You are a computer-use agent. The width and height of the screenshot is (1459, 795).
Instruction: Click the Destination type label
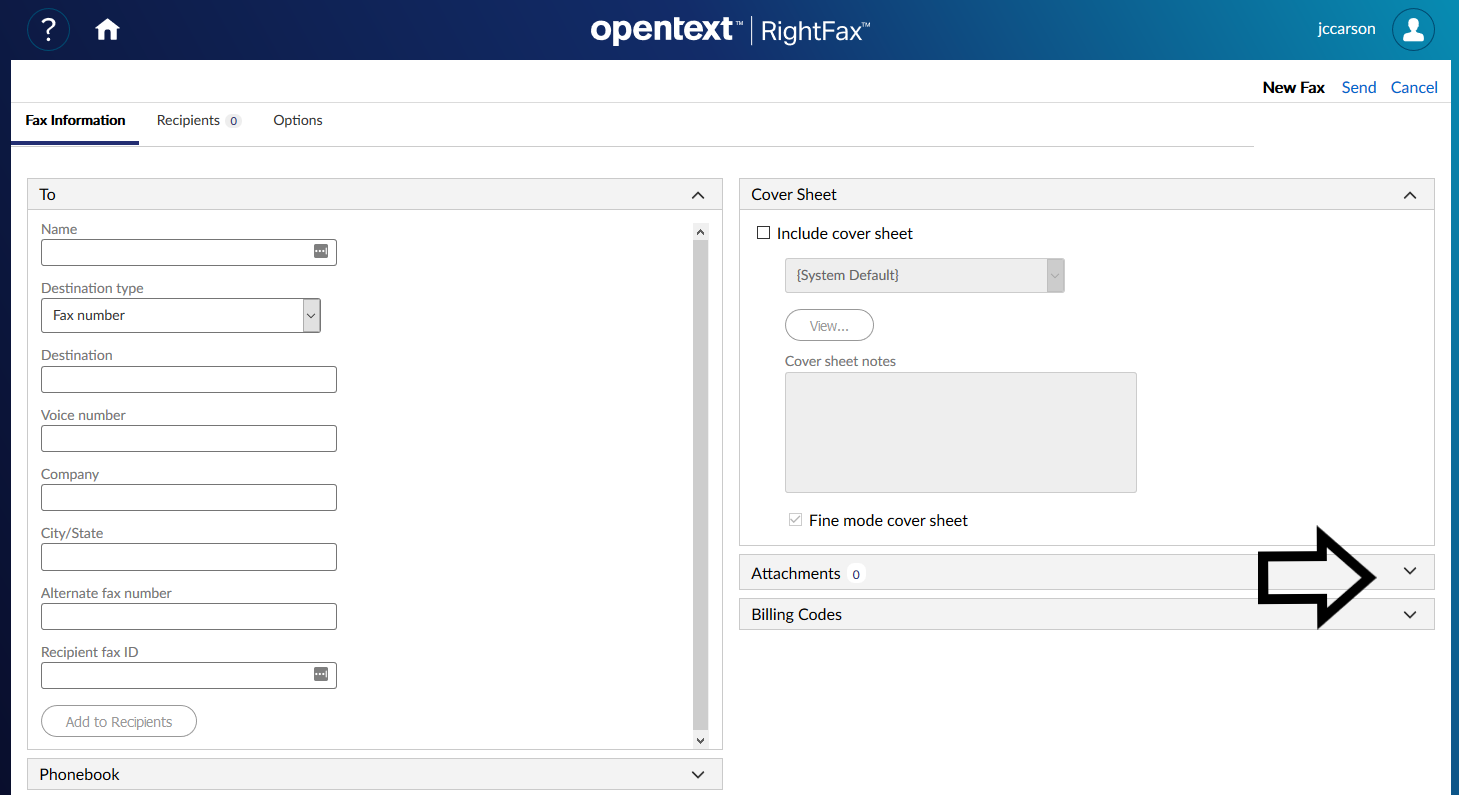[x=92, y=288]
